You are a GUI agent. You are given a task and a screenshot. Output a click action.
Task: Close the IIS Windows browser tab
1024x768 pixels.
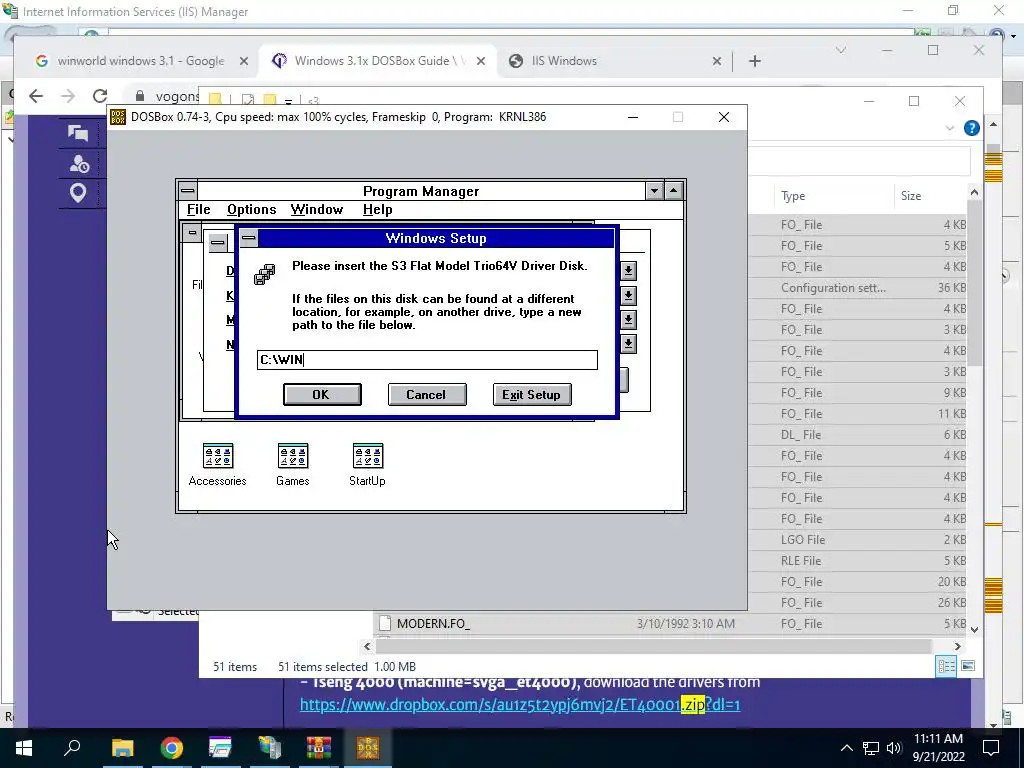(x=716, y=61)
